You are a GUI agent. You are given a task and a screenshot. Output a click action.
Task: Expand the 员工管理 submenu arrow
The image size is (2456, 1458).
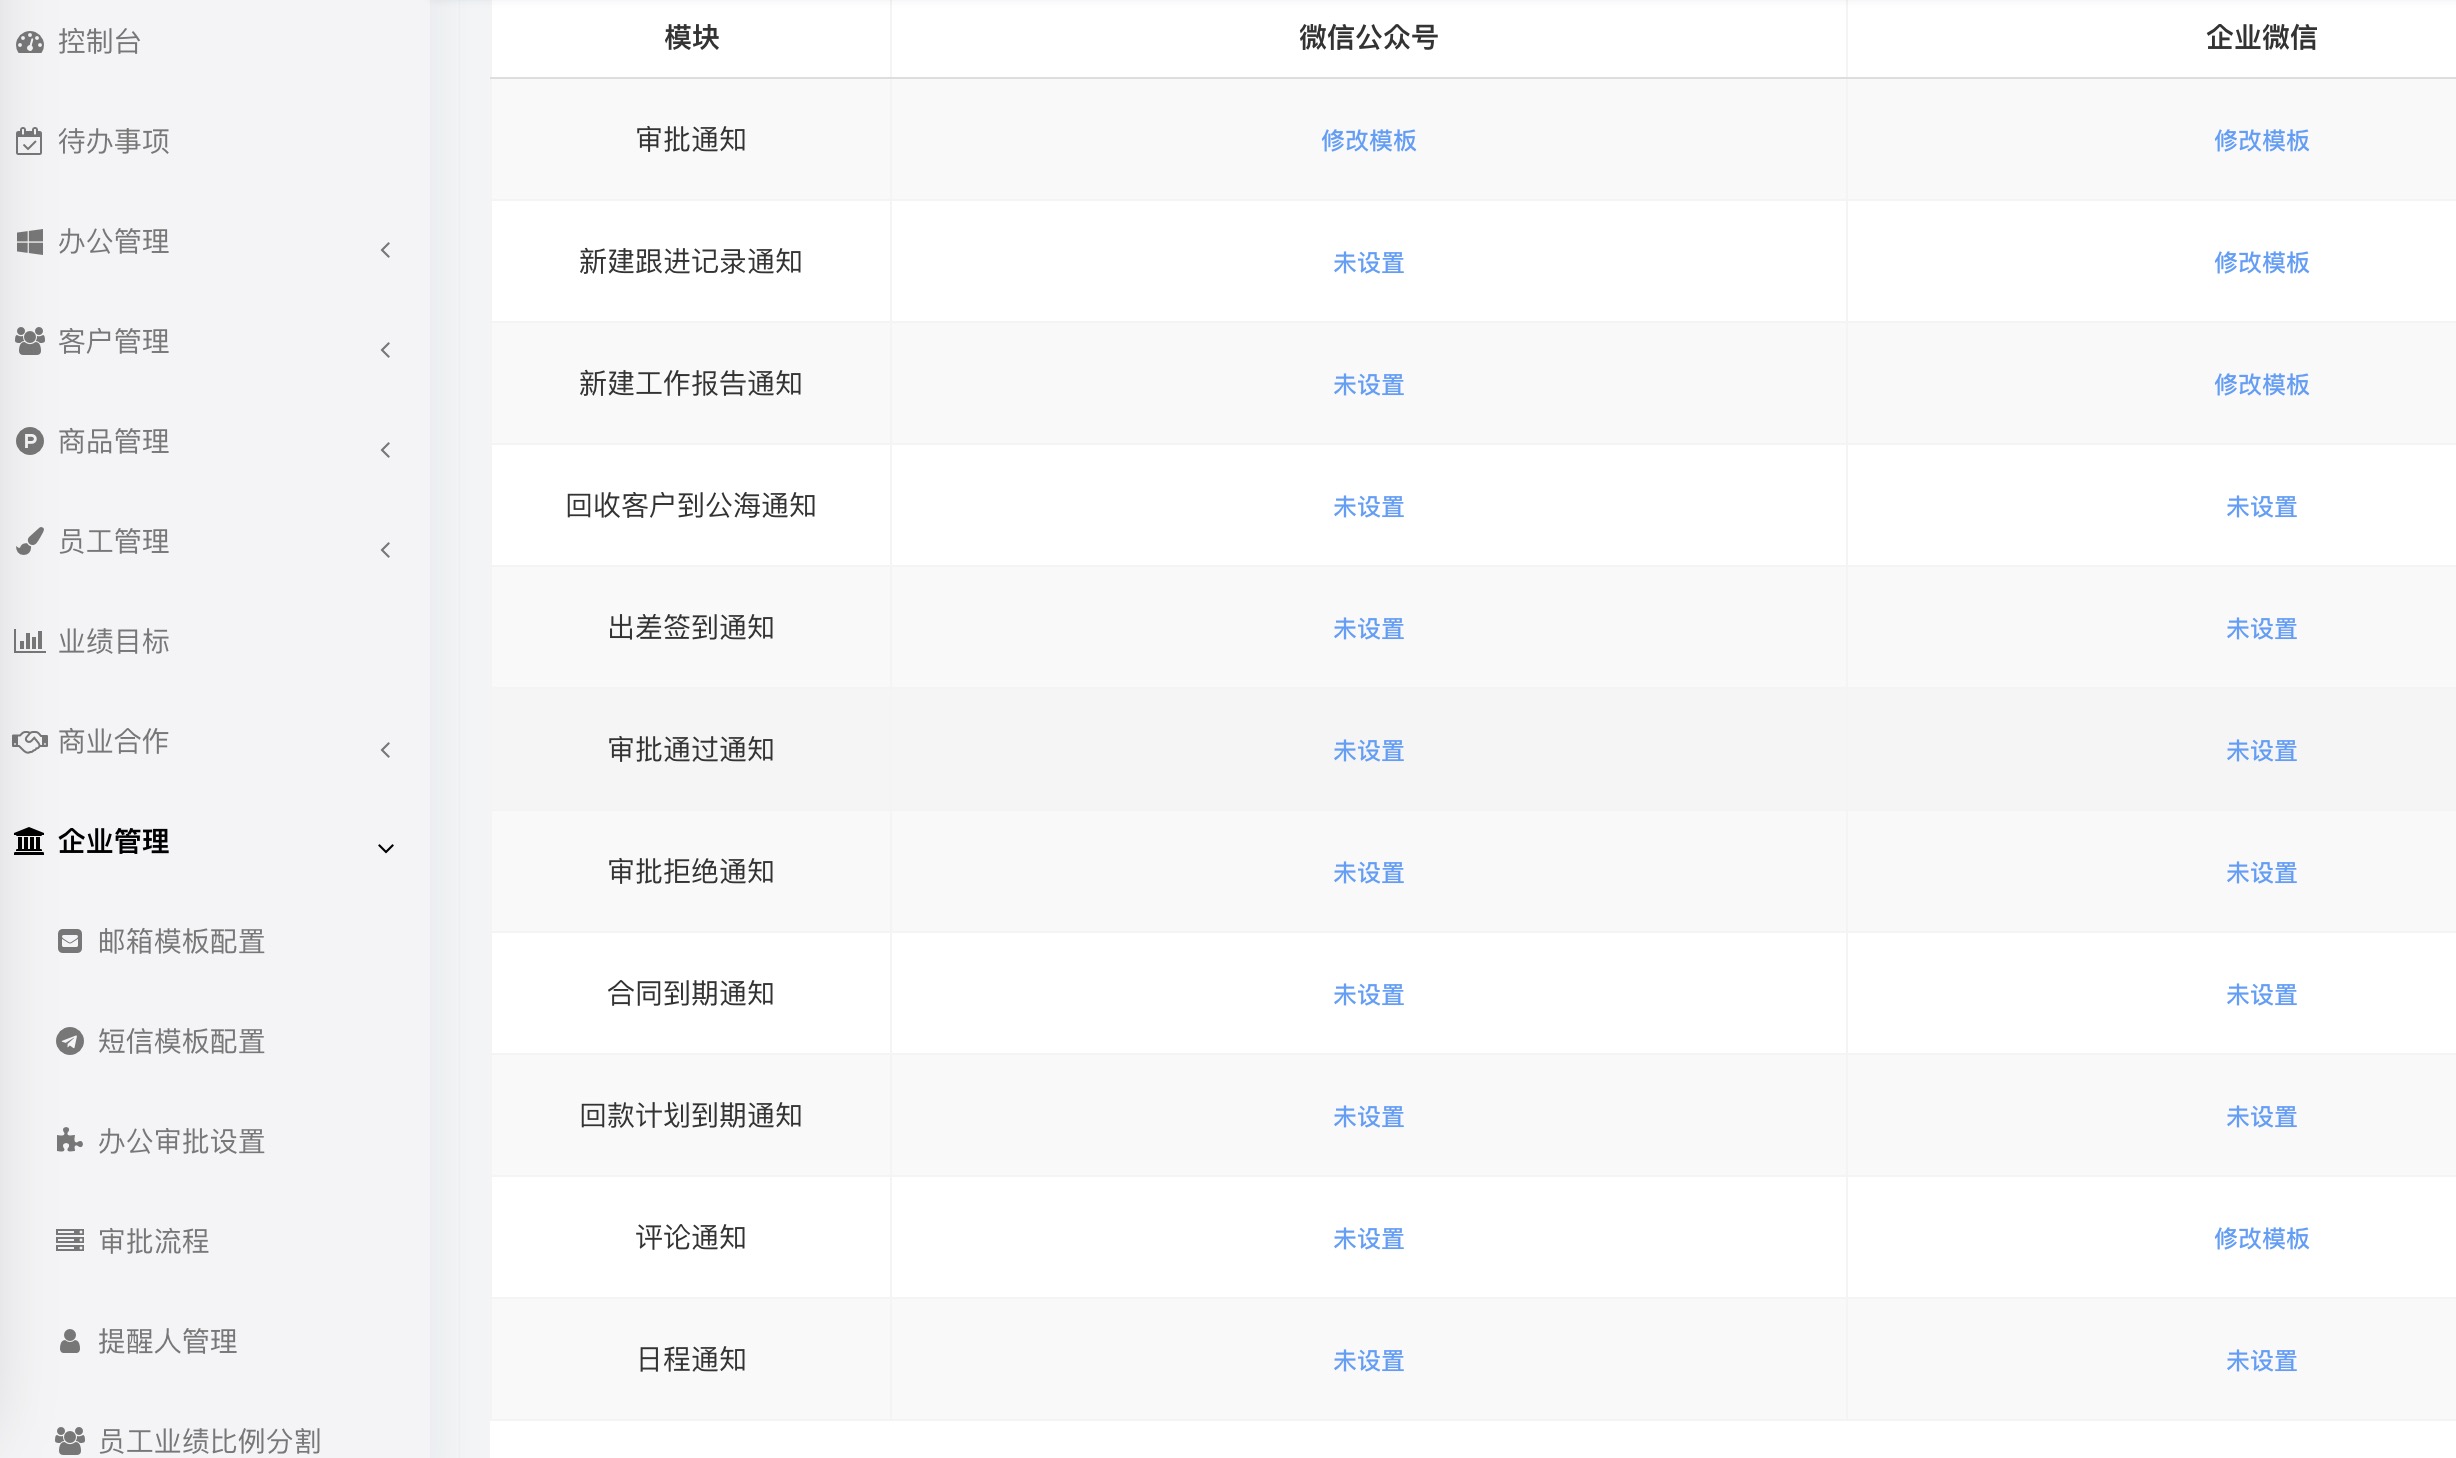[x=386, y=550]
